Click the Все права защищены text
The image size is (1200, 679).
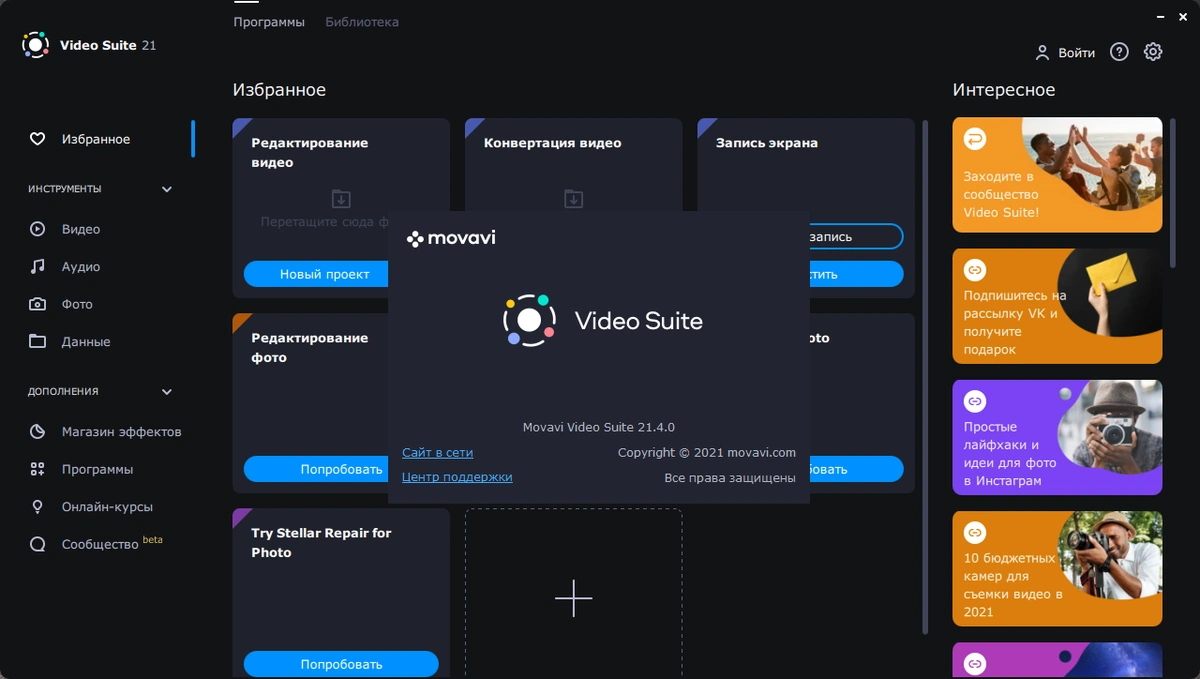(x=729, y=478)
